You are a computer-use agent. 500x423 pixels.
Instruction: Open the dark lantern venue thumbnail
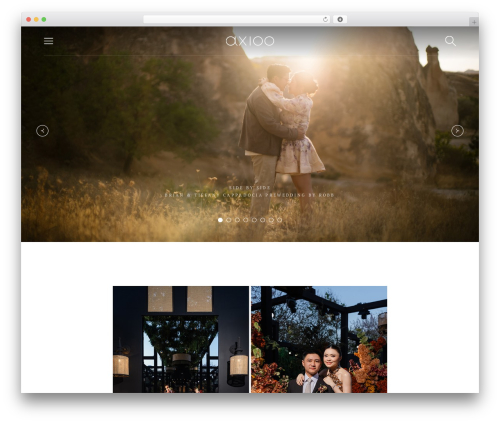coord(181,339)
